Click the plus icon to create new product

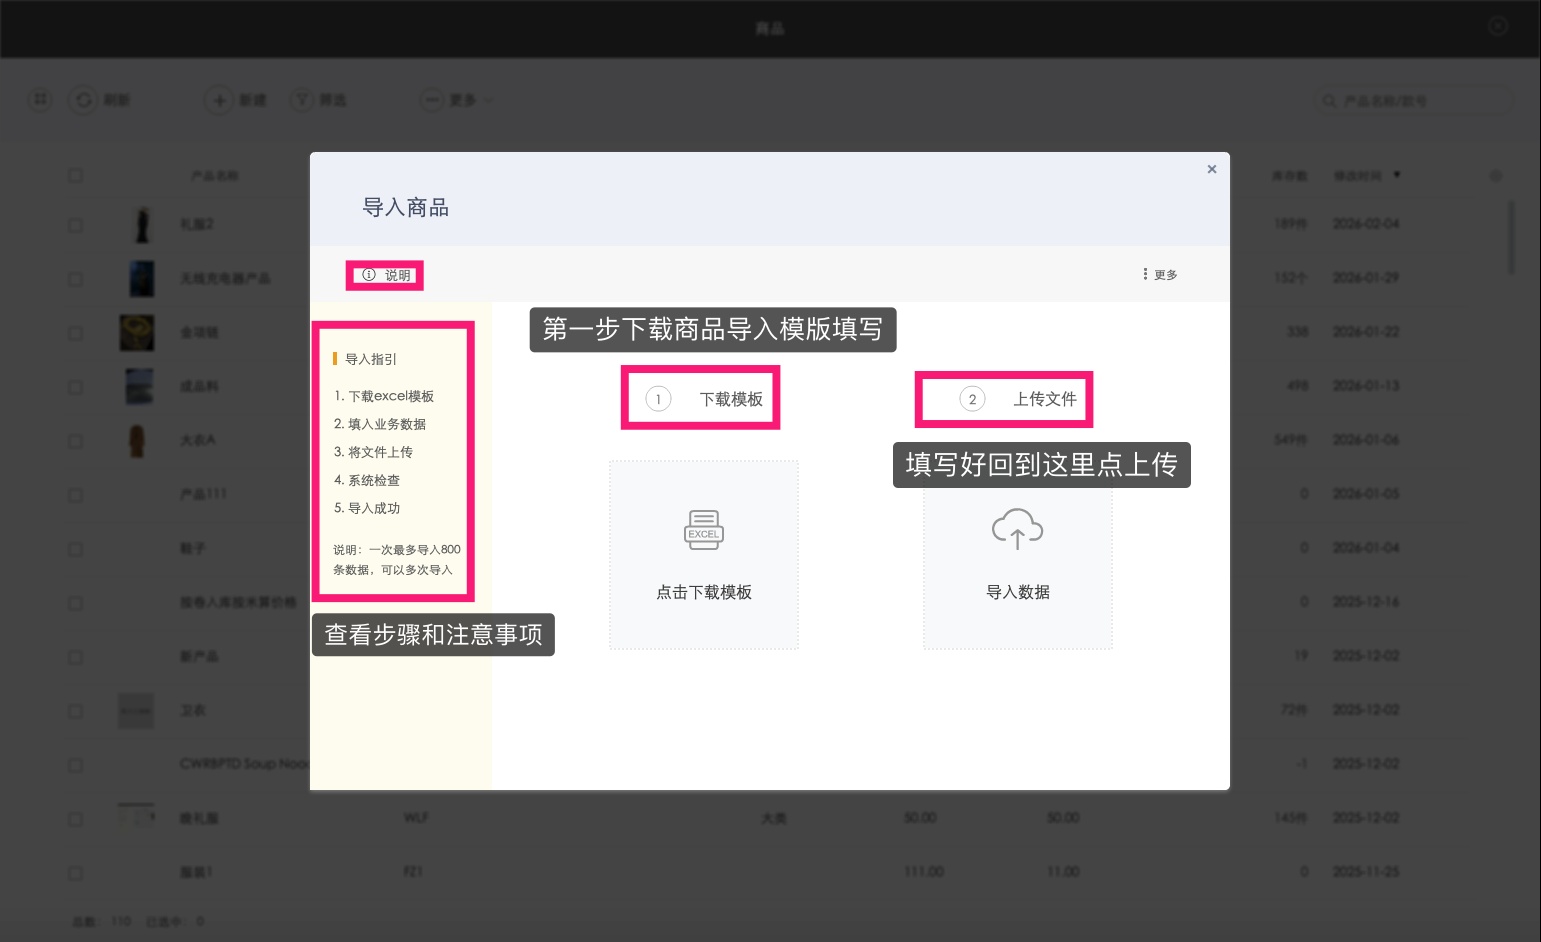click(x=219, y=100)
